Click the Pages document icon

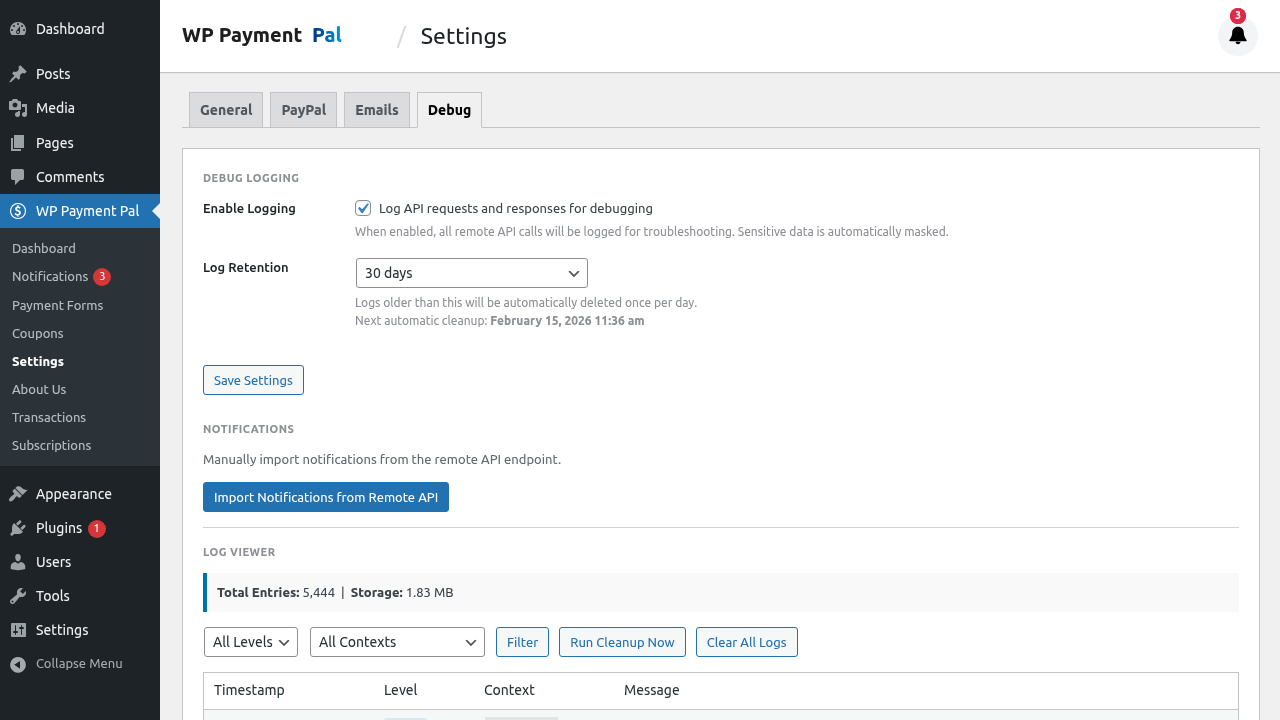click(16, 142)
